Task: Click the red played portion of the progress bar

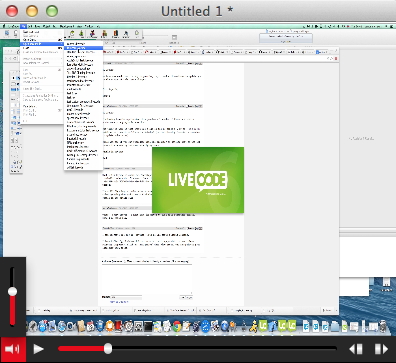Action: tap(81, 349)
